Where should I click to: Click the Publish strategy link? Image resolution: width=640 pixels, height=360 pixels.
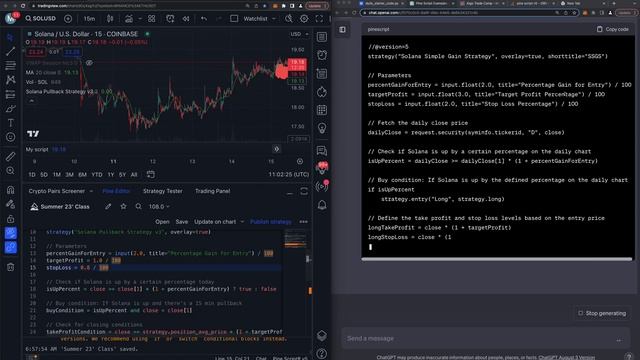tap(271, 222)
